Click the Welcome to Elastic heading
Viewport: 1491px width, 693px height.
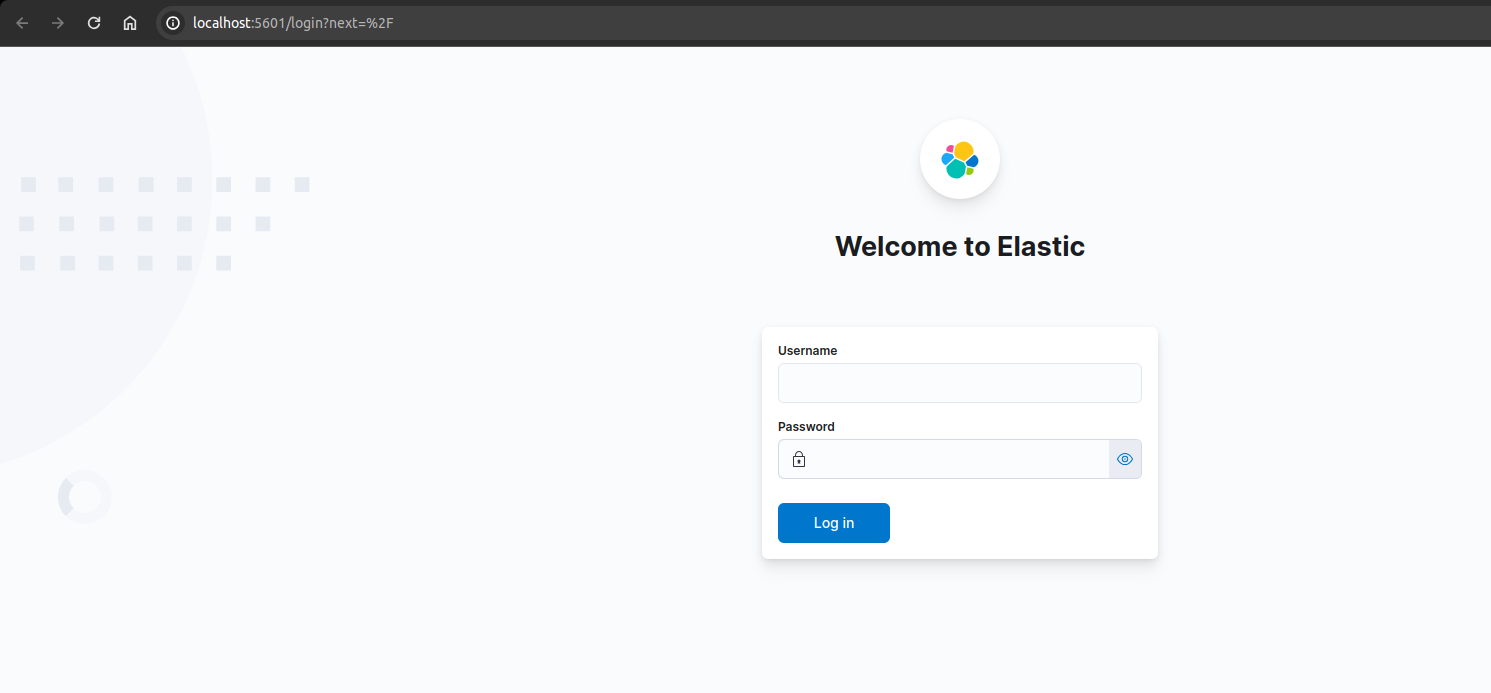(x=960, y=246)
